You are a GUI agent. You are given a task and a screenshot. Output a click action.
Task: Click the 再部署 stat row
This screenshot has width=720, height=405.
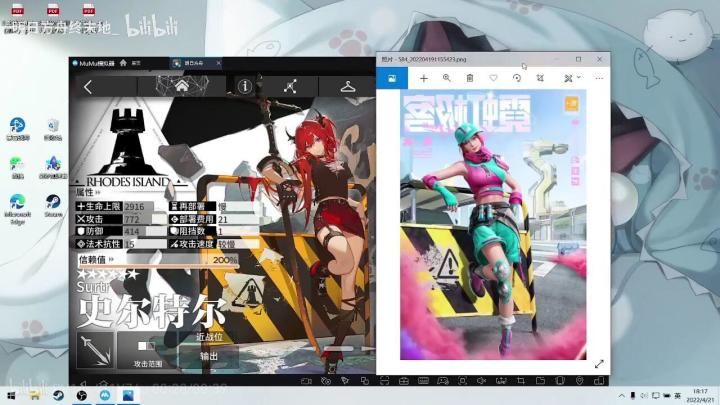click(x=214, y=206)
